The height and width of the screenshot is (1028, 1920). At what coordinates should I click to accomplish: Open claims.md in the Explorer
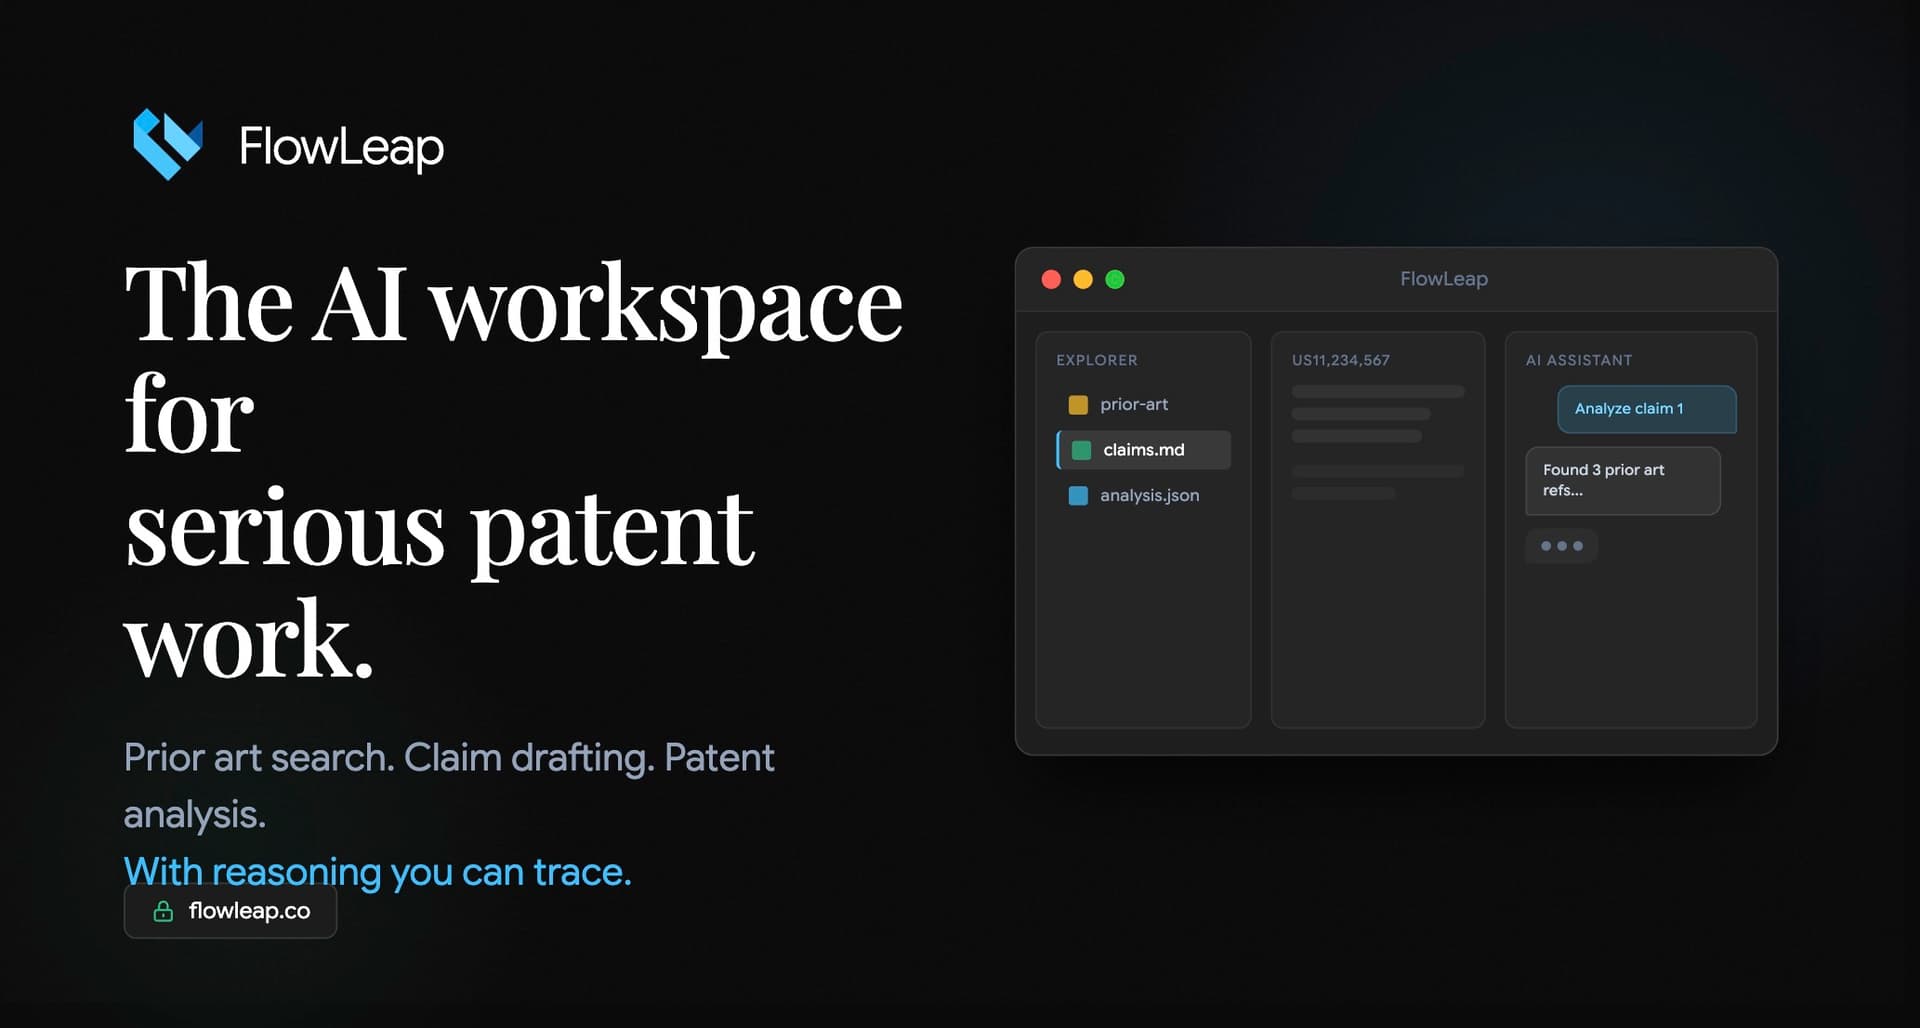pyautogui.click(x=1143, y=450)
